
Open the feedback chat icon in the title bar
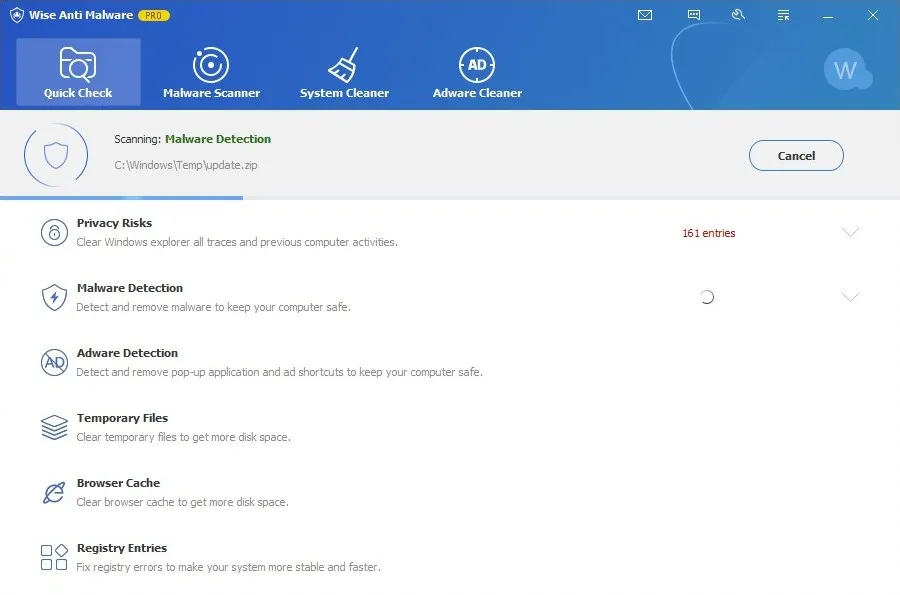tap(692, 15)
